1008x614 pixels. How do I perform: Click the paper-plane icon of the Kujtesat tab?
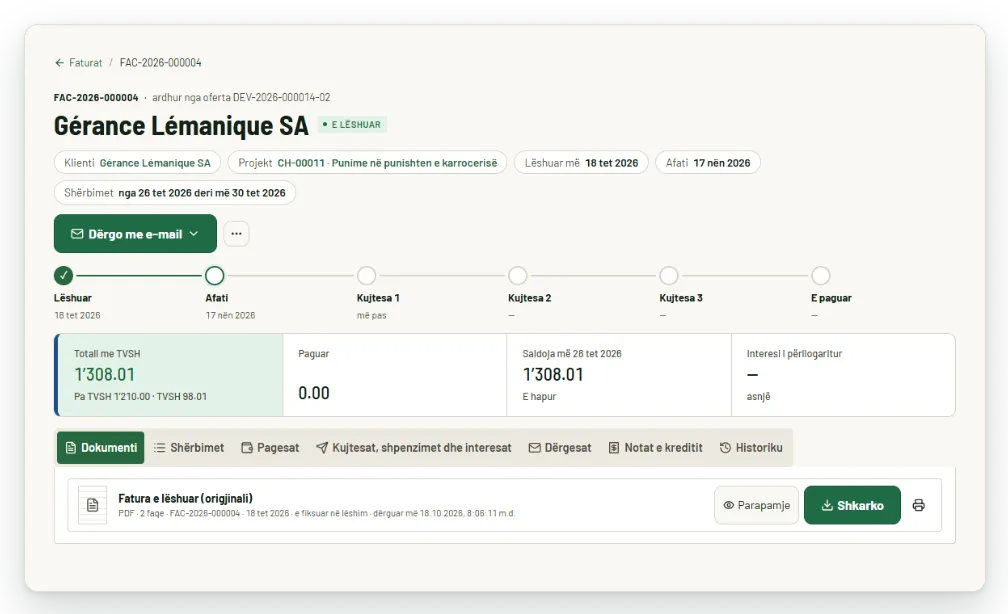tap(321, 447)
